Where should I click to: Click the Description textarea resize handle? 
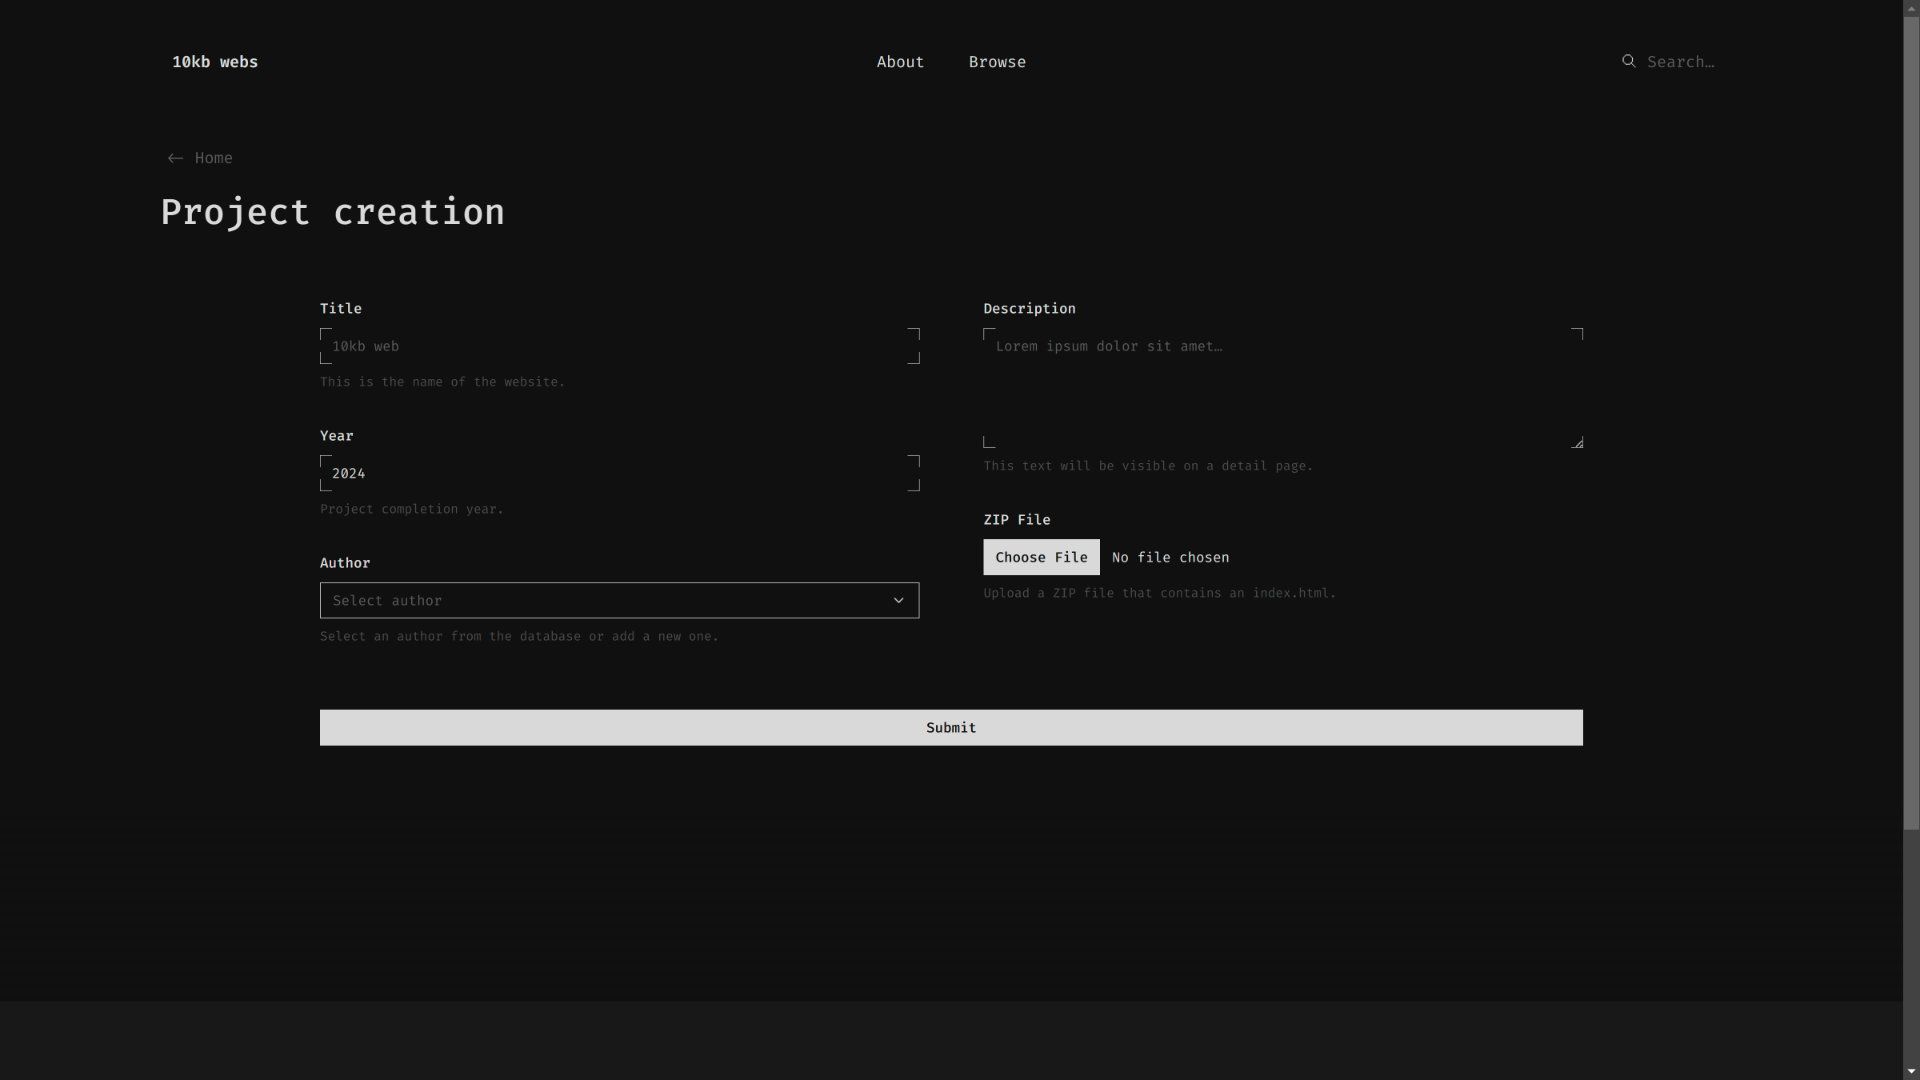point(1577,442)
